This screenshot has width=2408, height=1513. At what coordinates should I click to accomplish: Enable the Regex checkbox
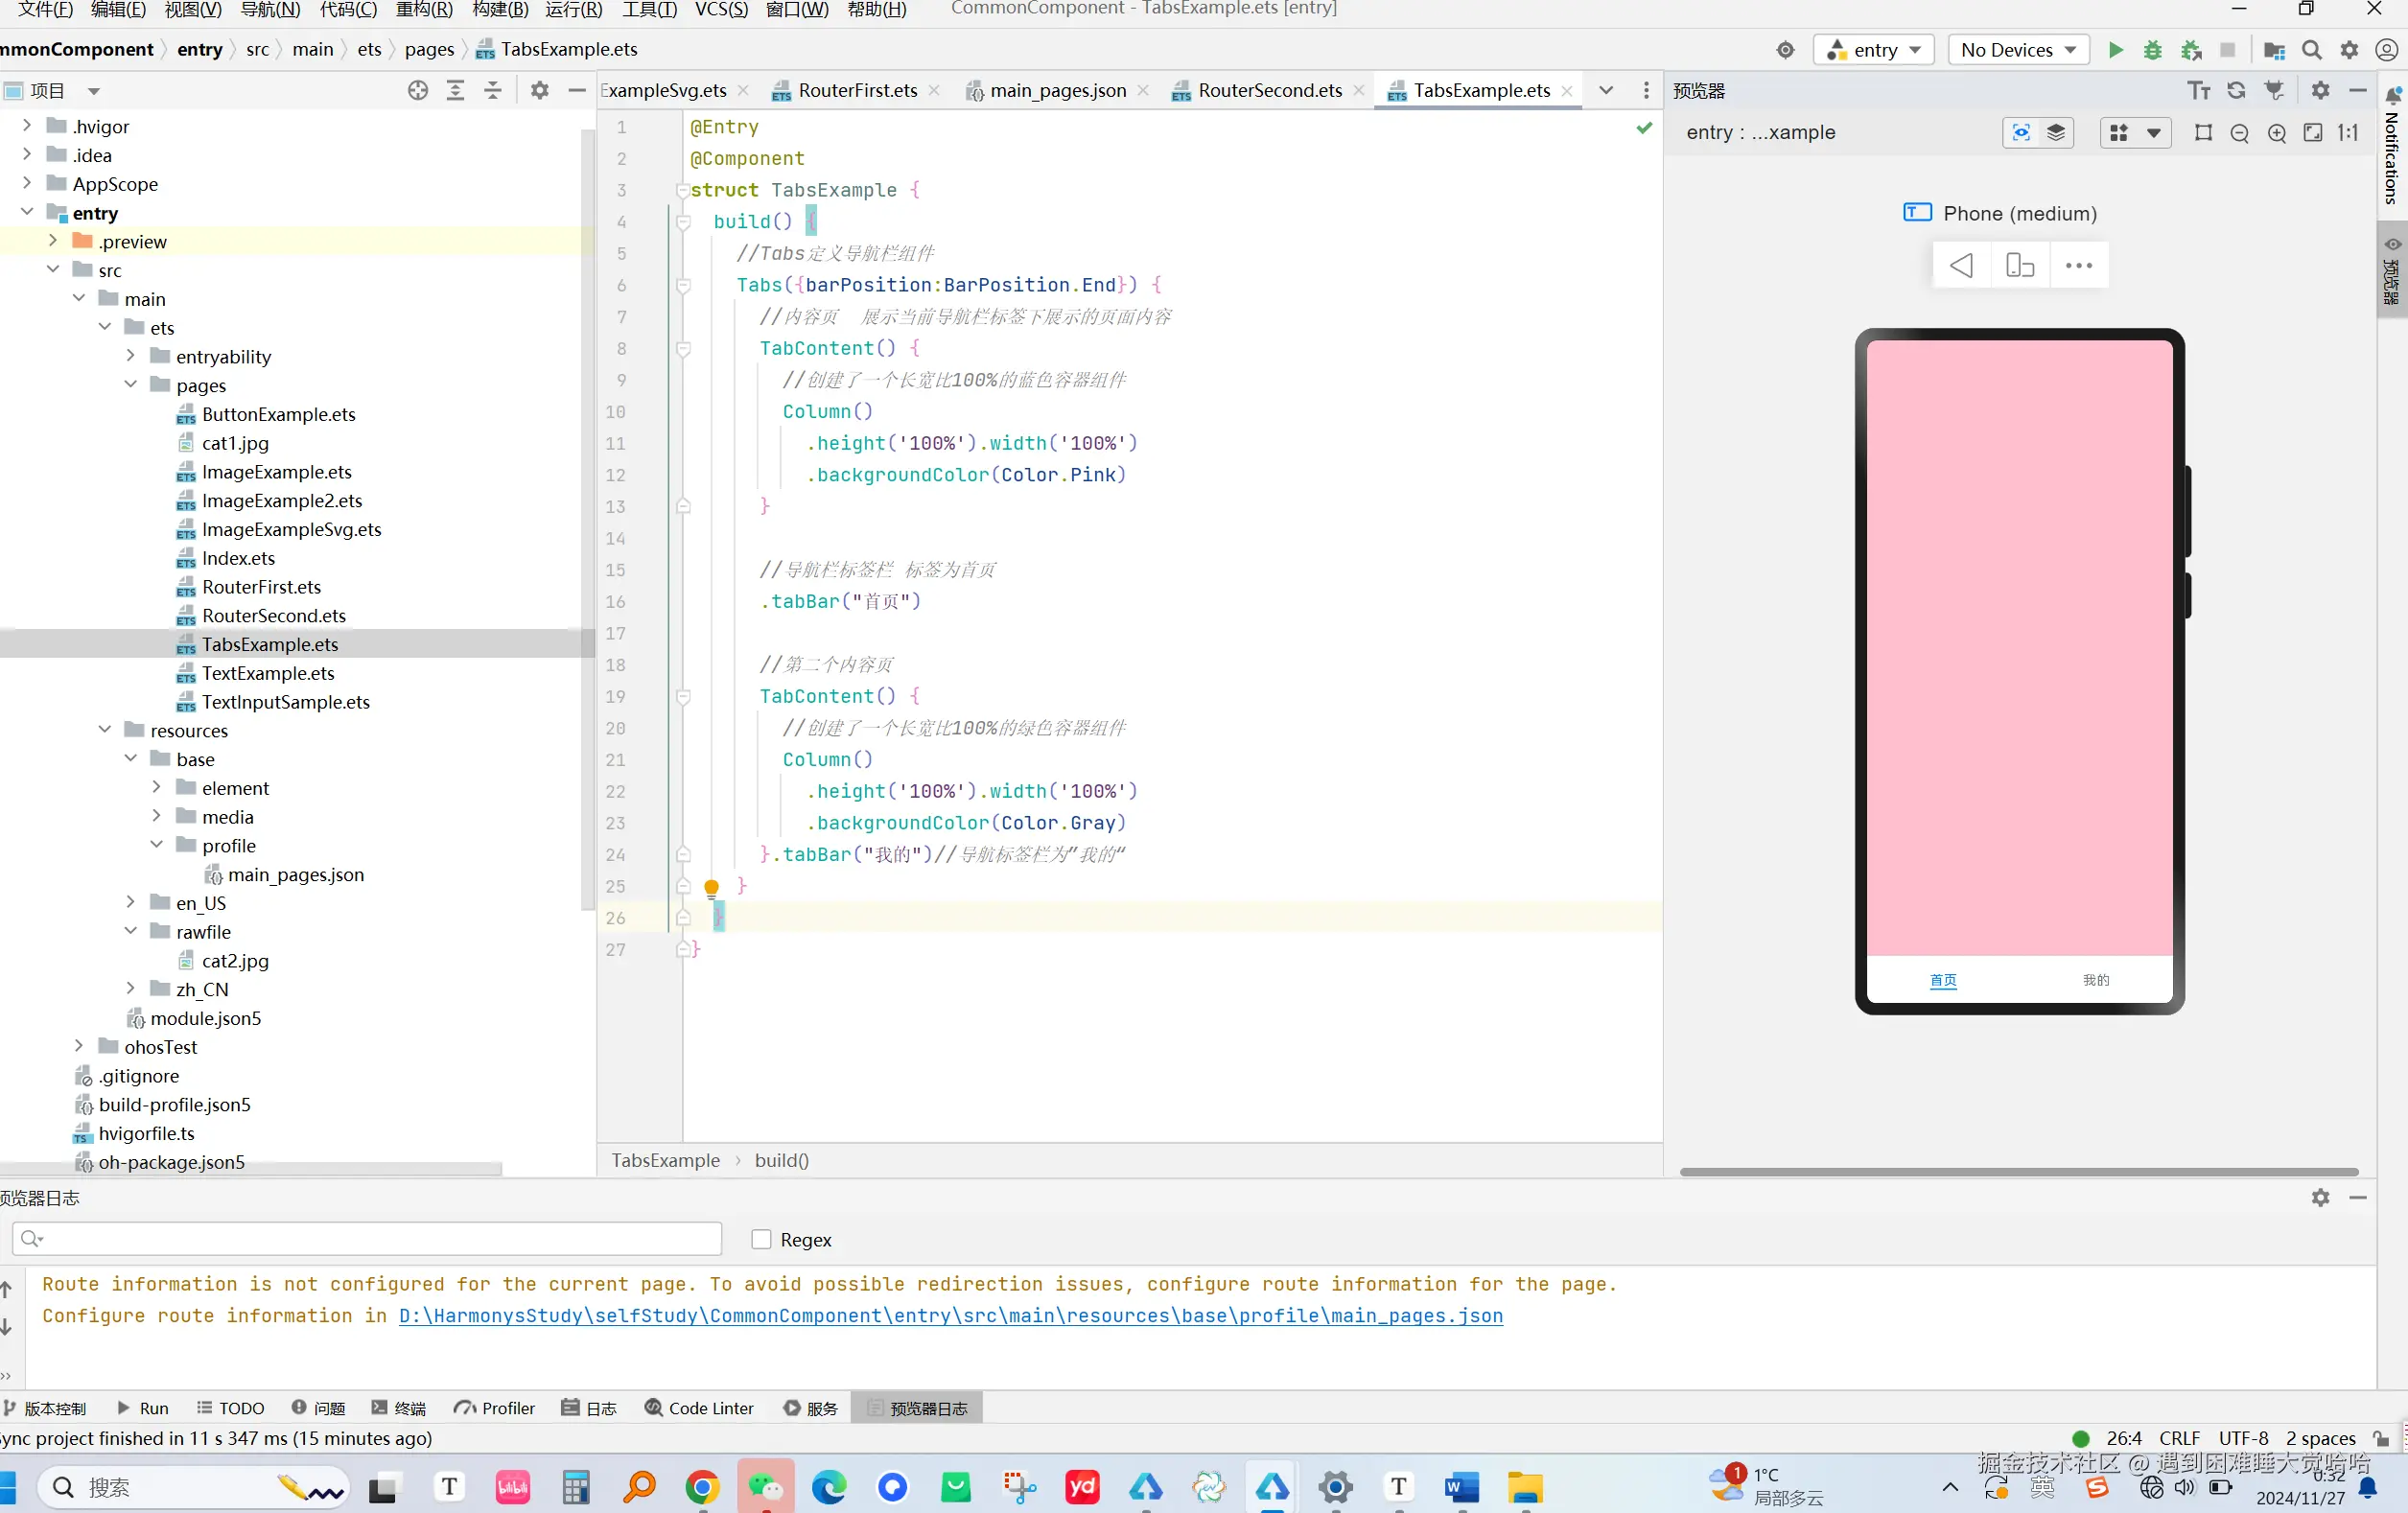click(x=761, y=1239)
